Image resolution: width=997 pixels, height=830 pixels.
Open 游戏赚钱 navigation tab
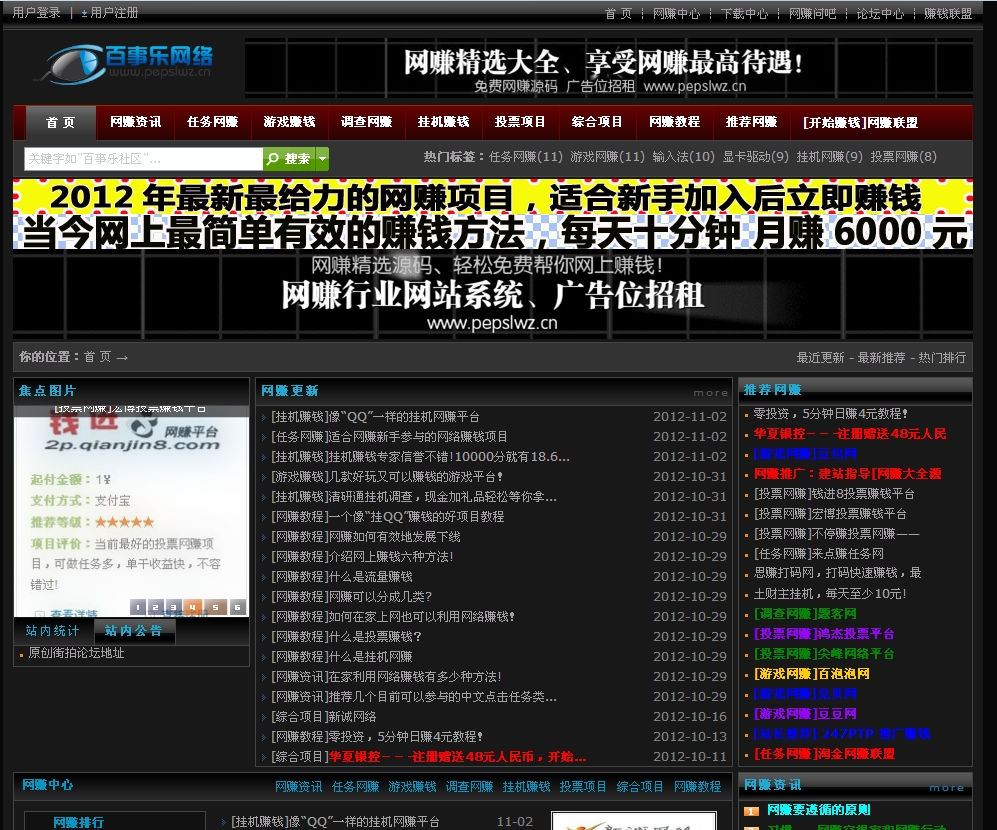[289, 121]
